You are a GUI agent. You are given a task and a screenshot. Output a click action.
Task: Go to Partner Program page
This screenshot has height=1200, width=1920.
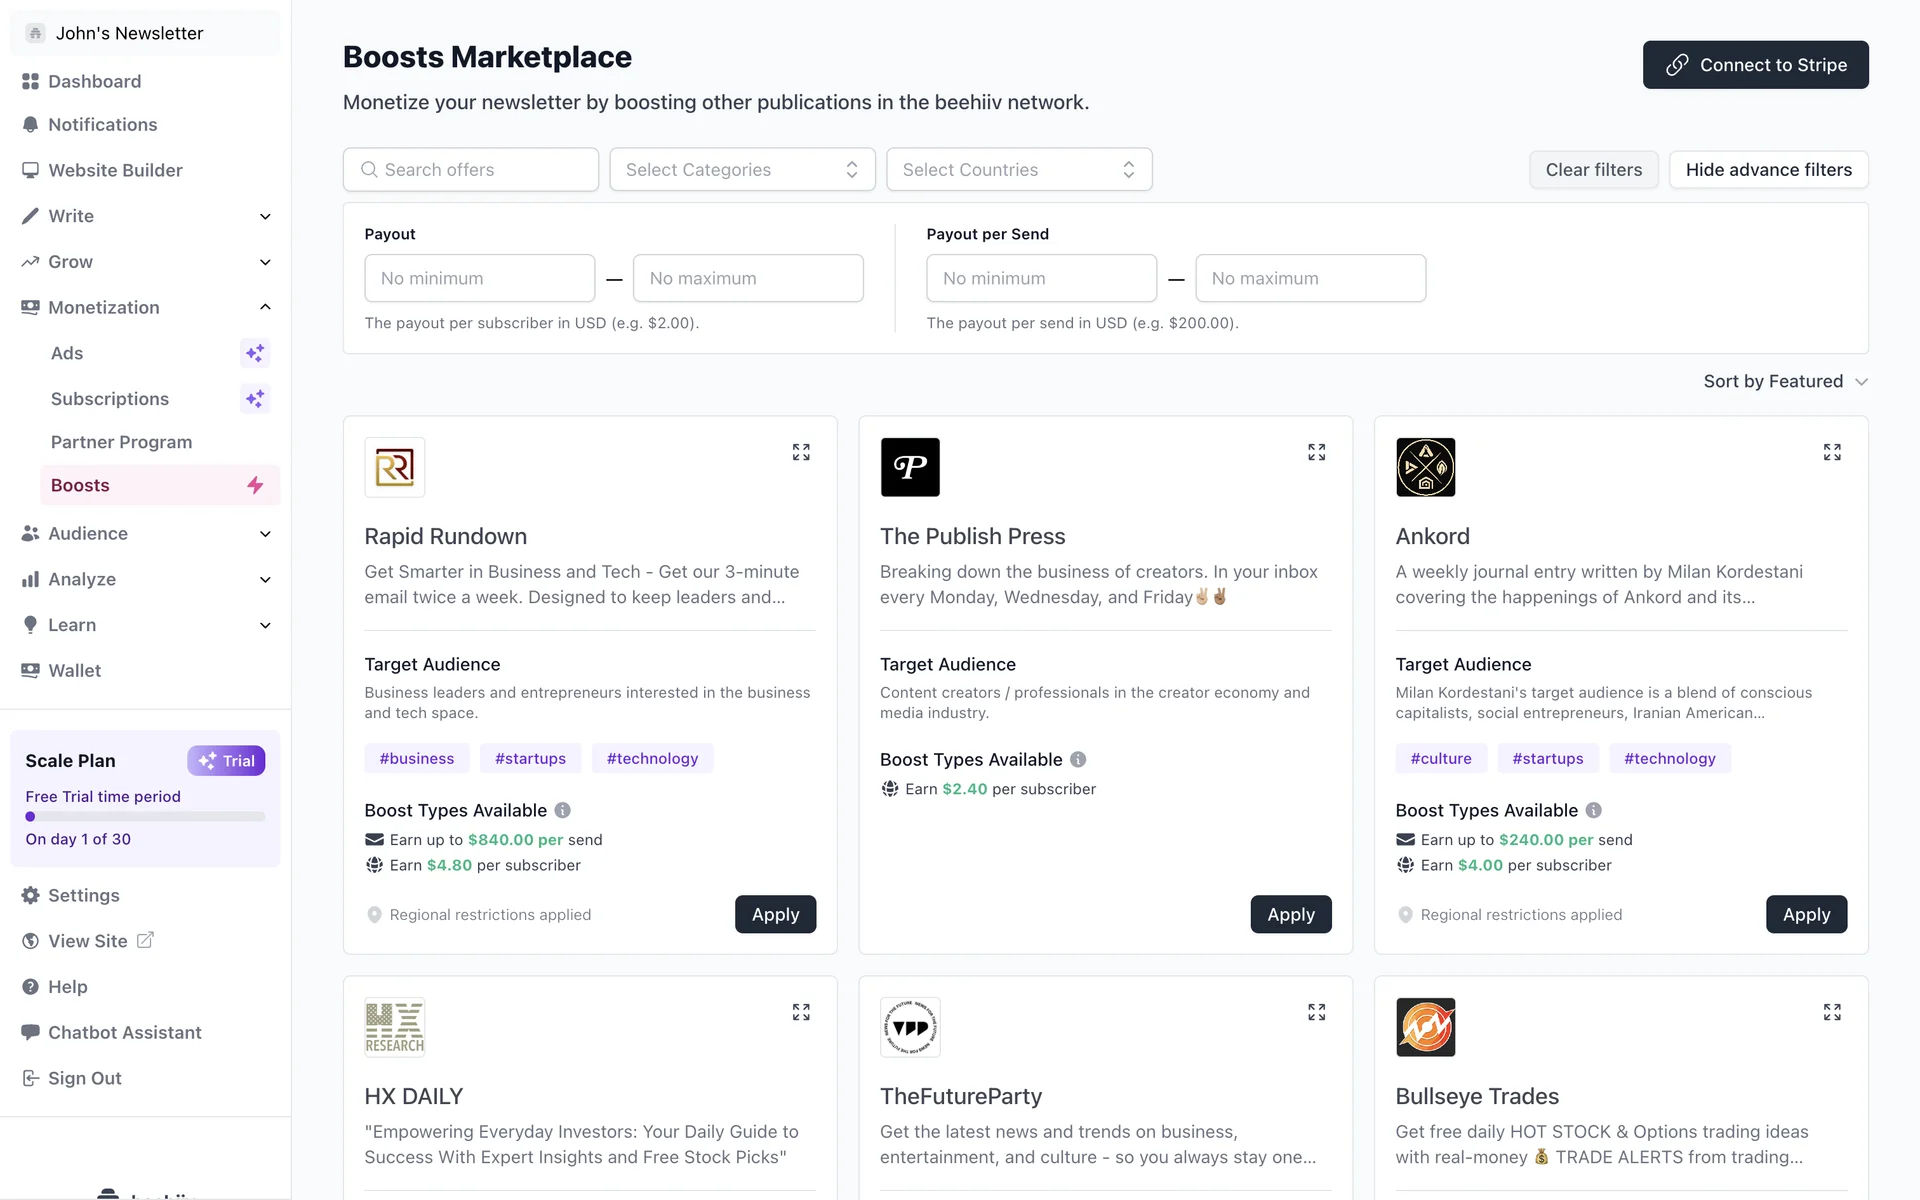click(x=121, y=442)
